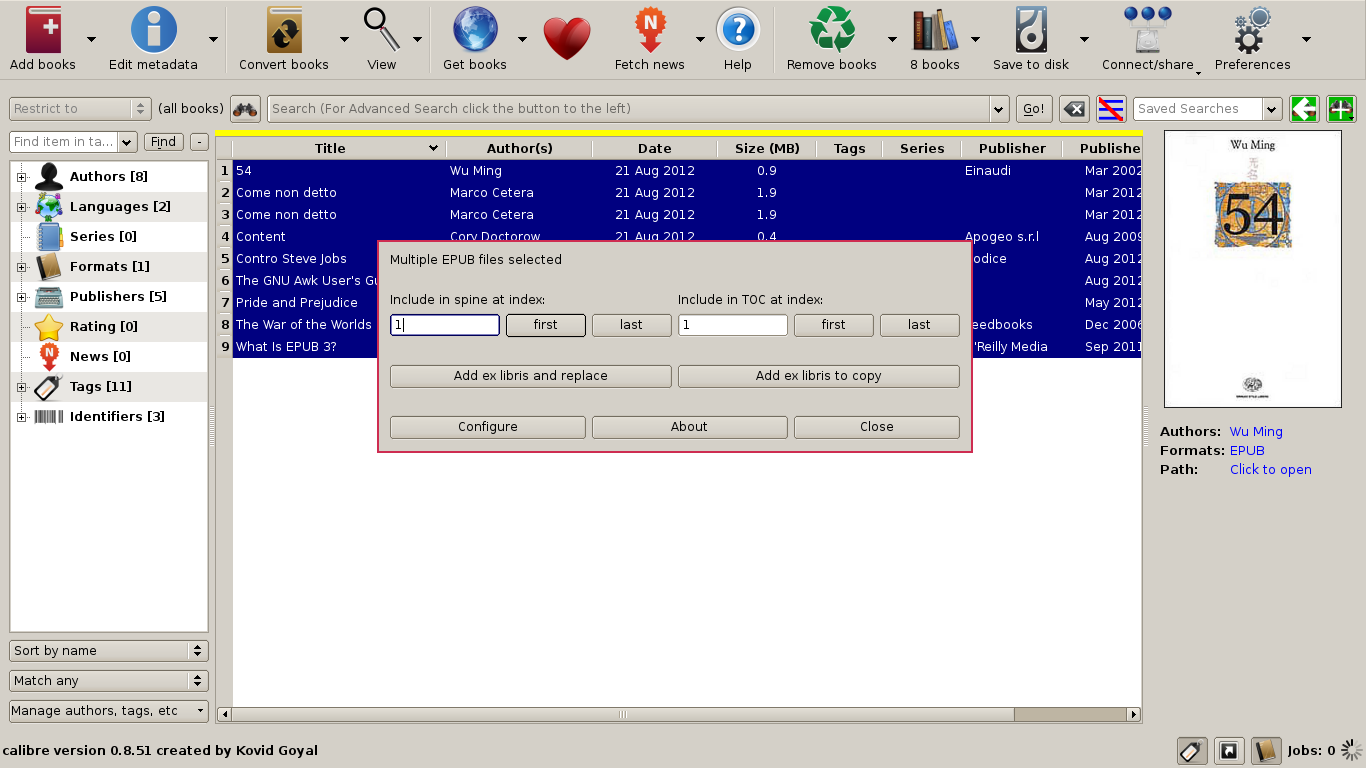
Task: Sort by the Size (MB) column header
Action: tap(767, 149)
